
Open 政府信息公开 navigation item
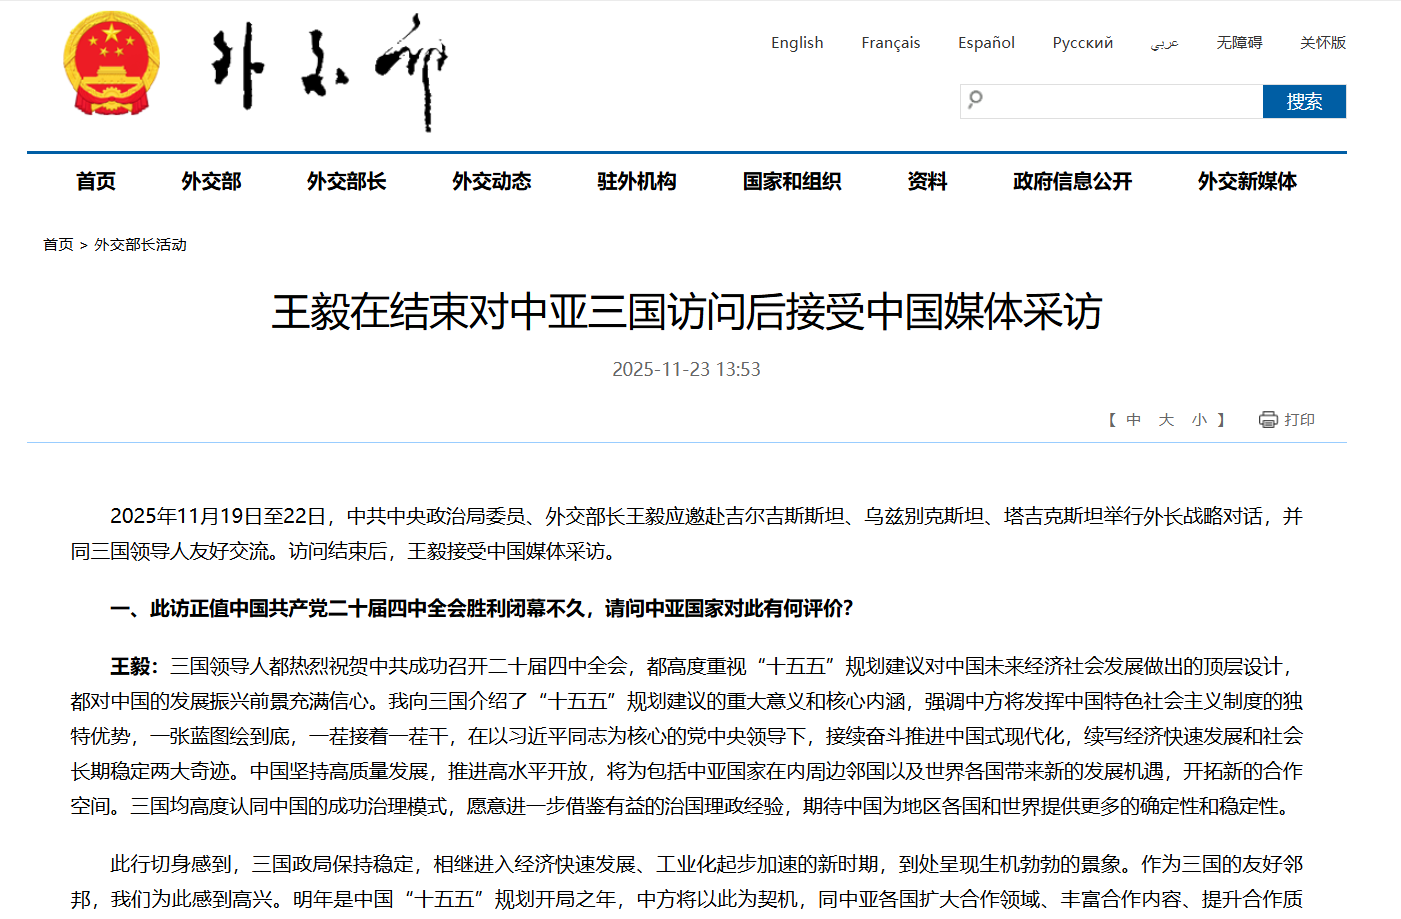tap(1072, 181)
